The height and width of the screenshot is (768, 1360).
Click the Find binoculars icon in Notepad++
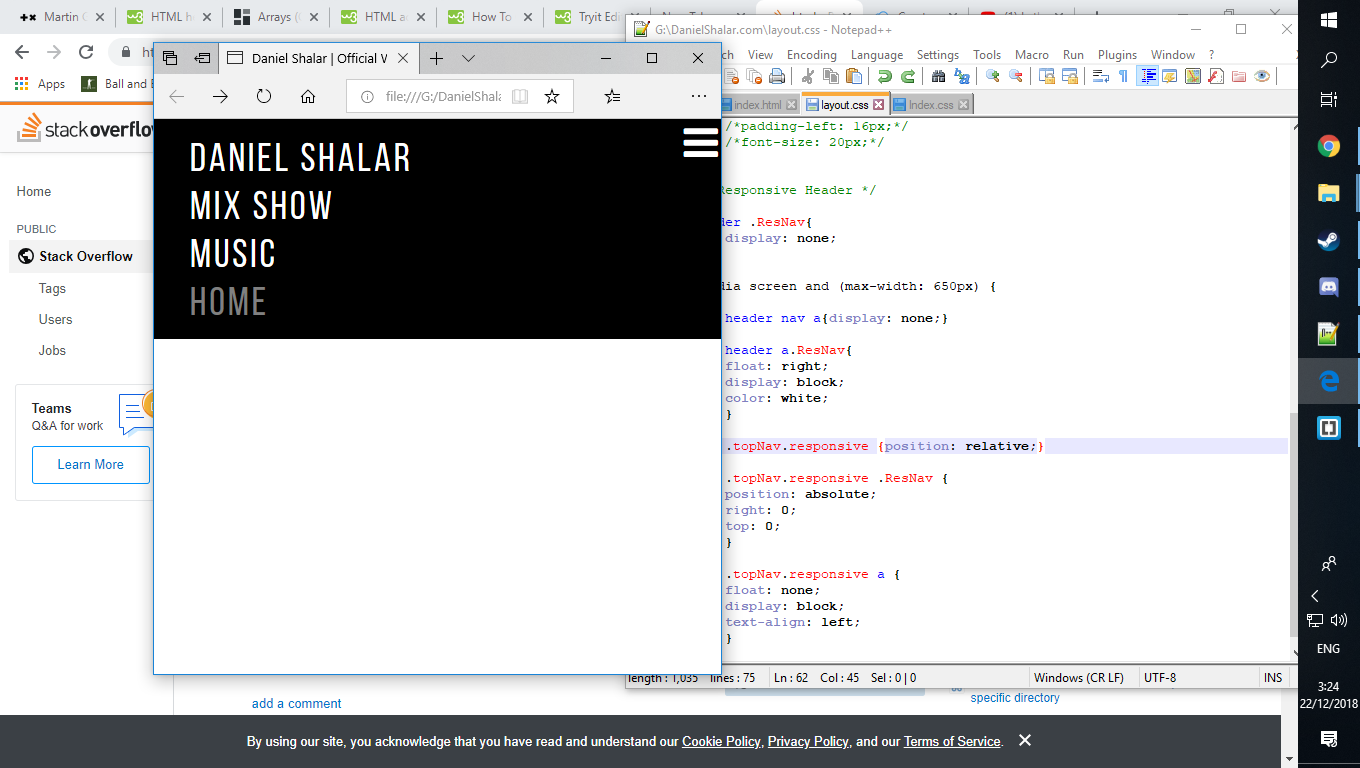point(938,77)
